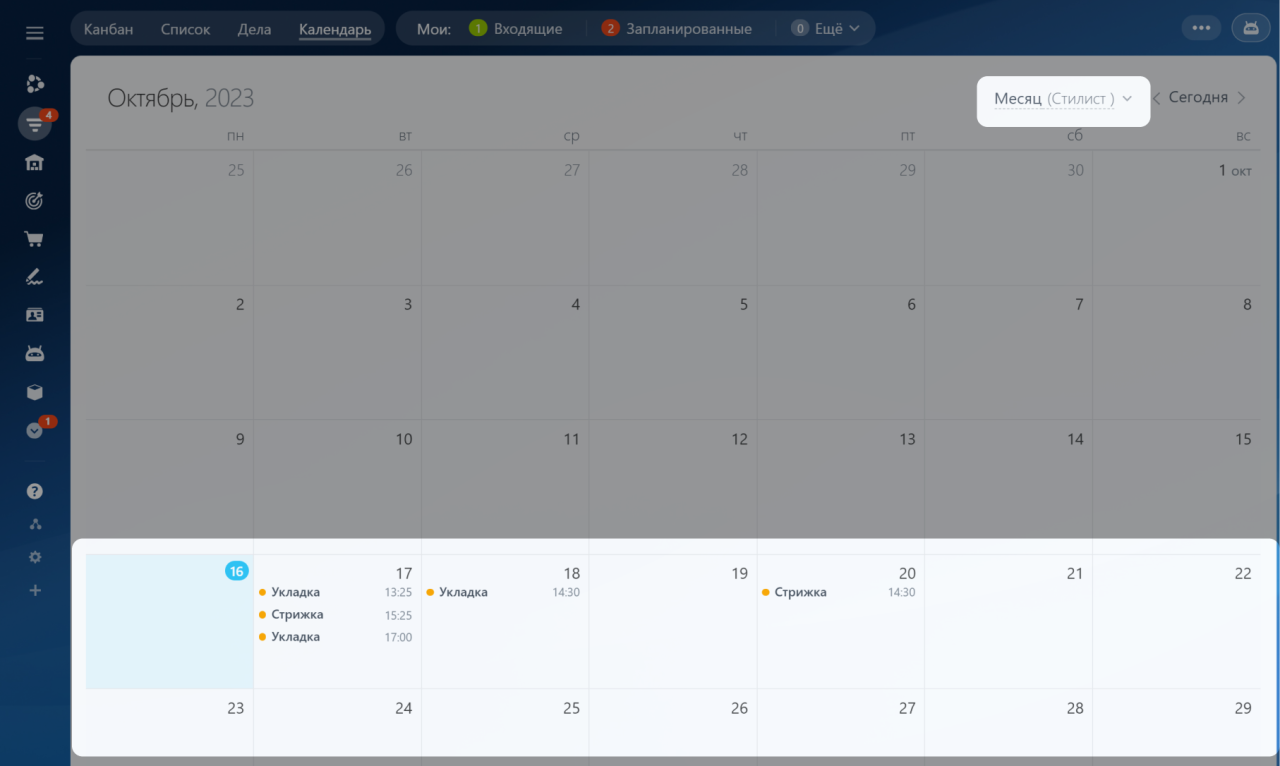Click the three-circles feed icon in sidebar
Screen dimensions: 1280x766
pyautogui.click(x=35, y=84)
